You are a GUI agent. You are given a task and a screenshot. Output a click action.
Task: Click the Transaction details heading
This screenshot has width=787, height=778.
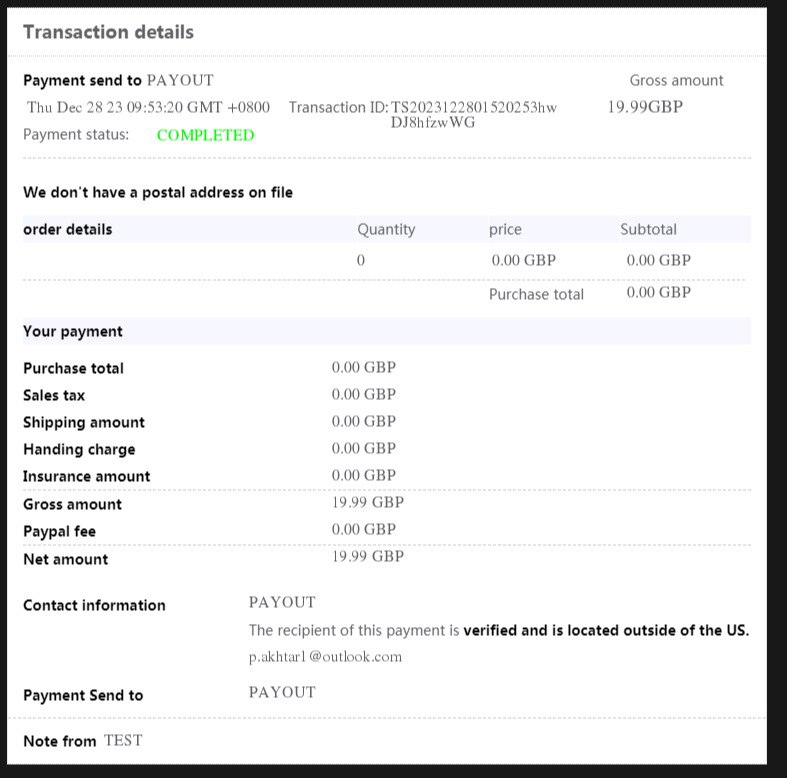(108, 32)
